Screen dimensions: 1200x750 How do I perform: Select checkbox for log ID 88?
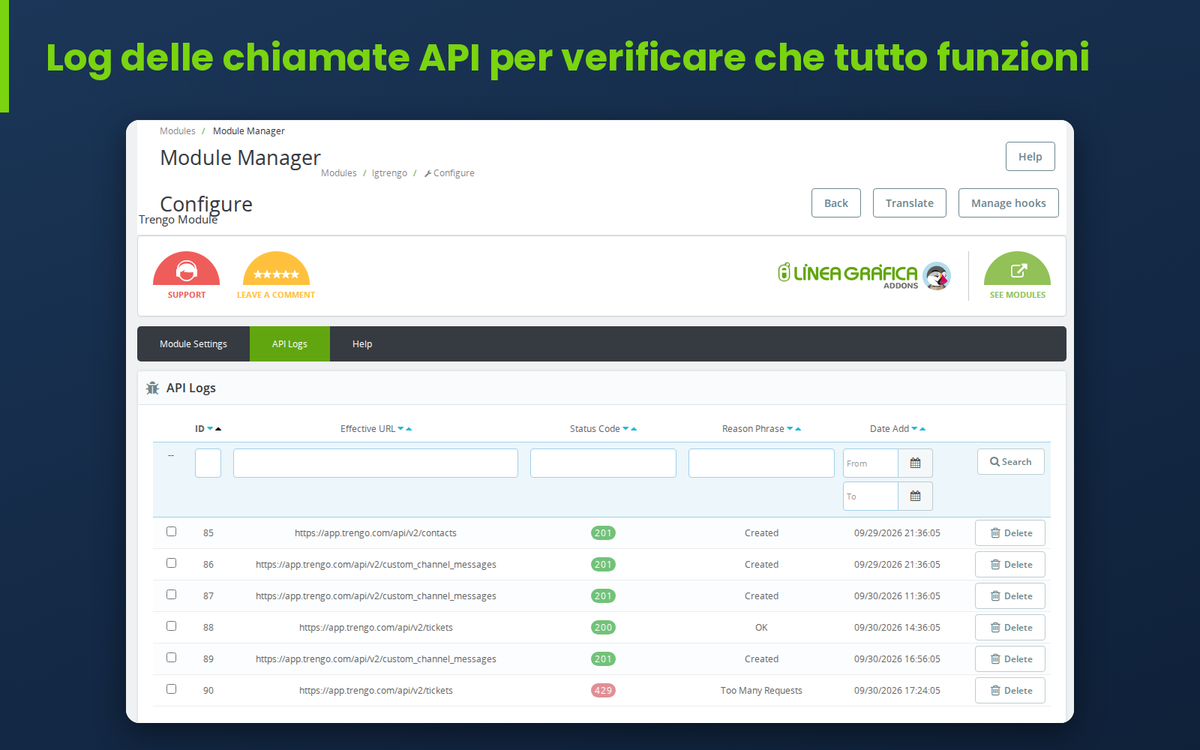(x=171, y=626)
